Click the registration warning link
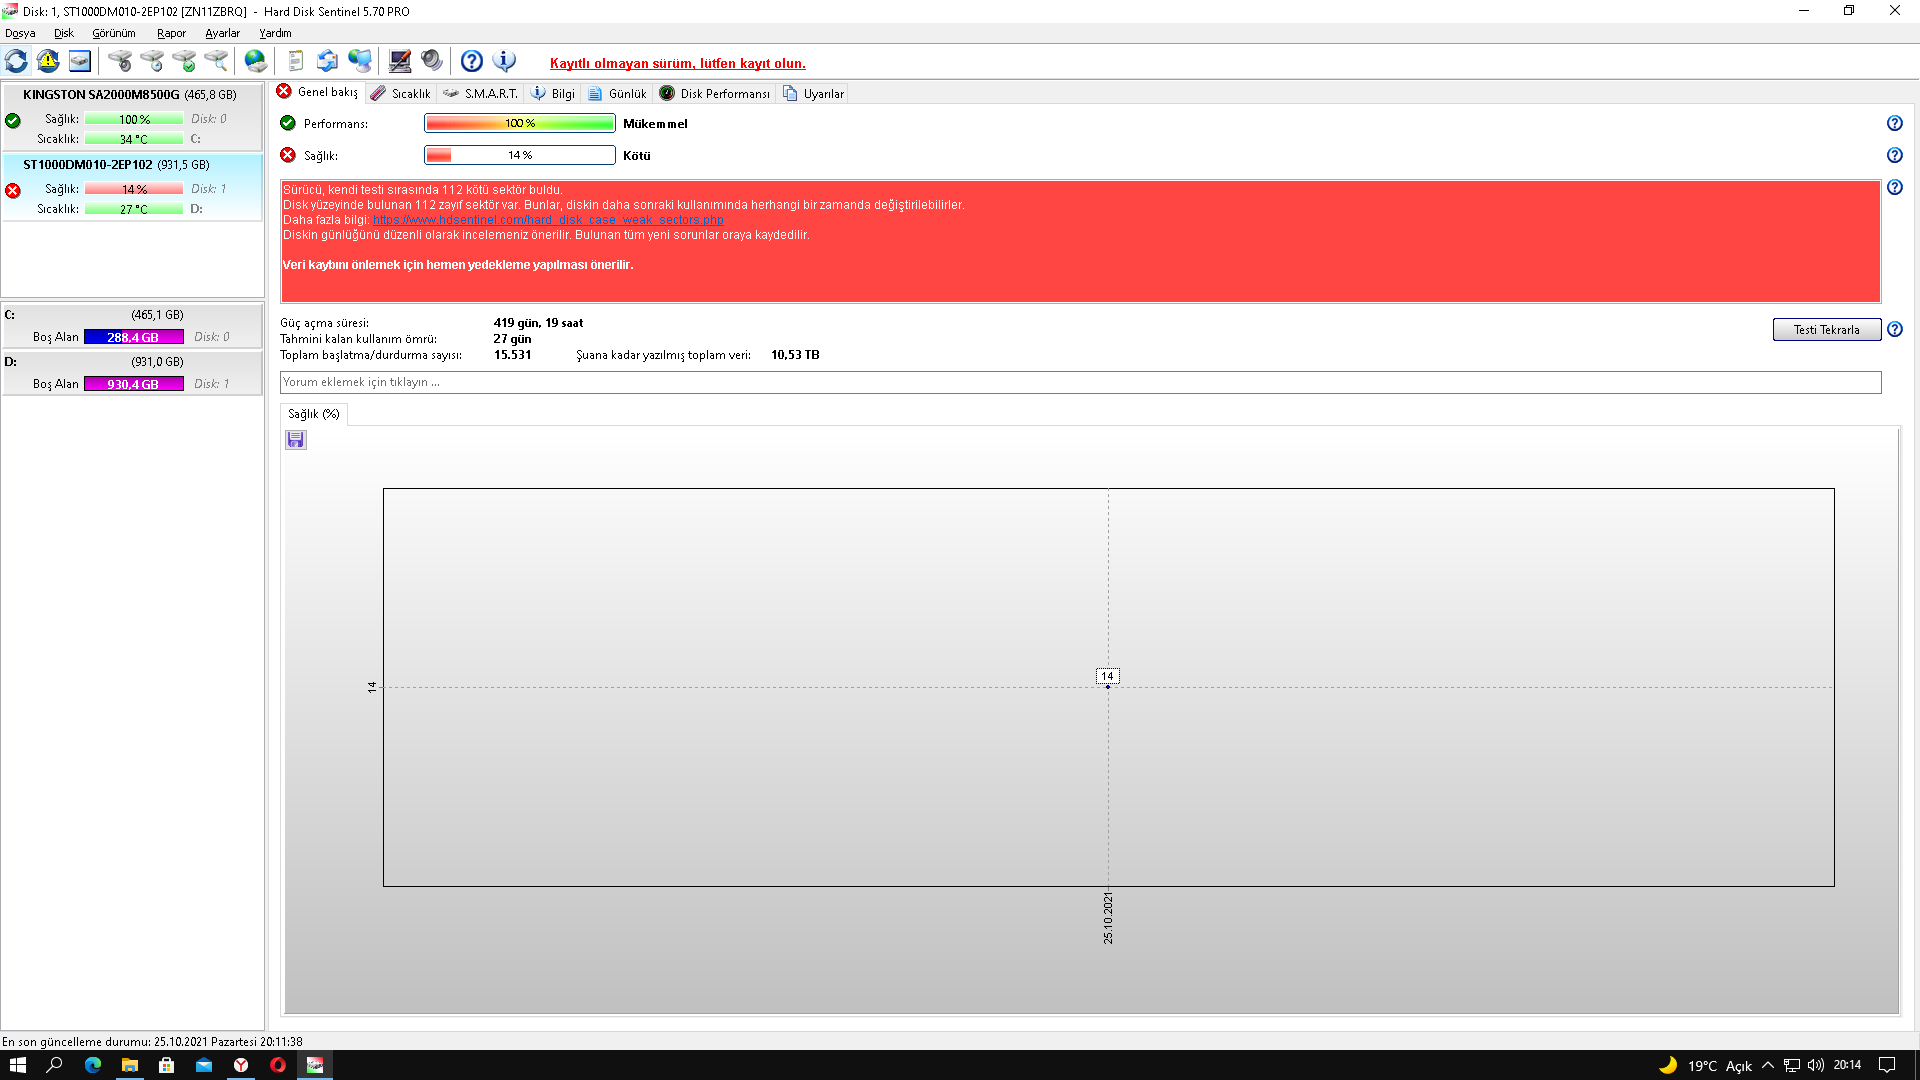 click(677, 63)
